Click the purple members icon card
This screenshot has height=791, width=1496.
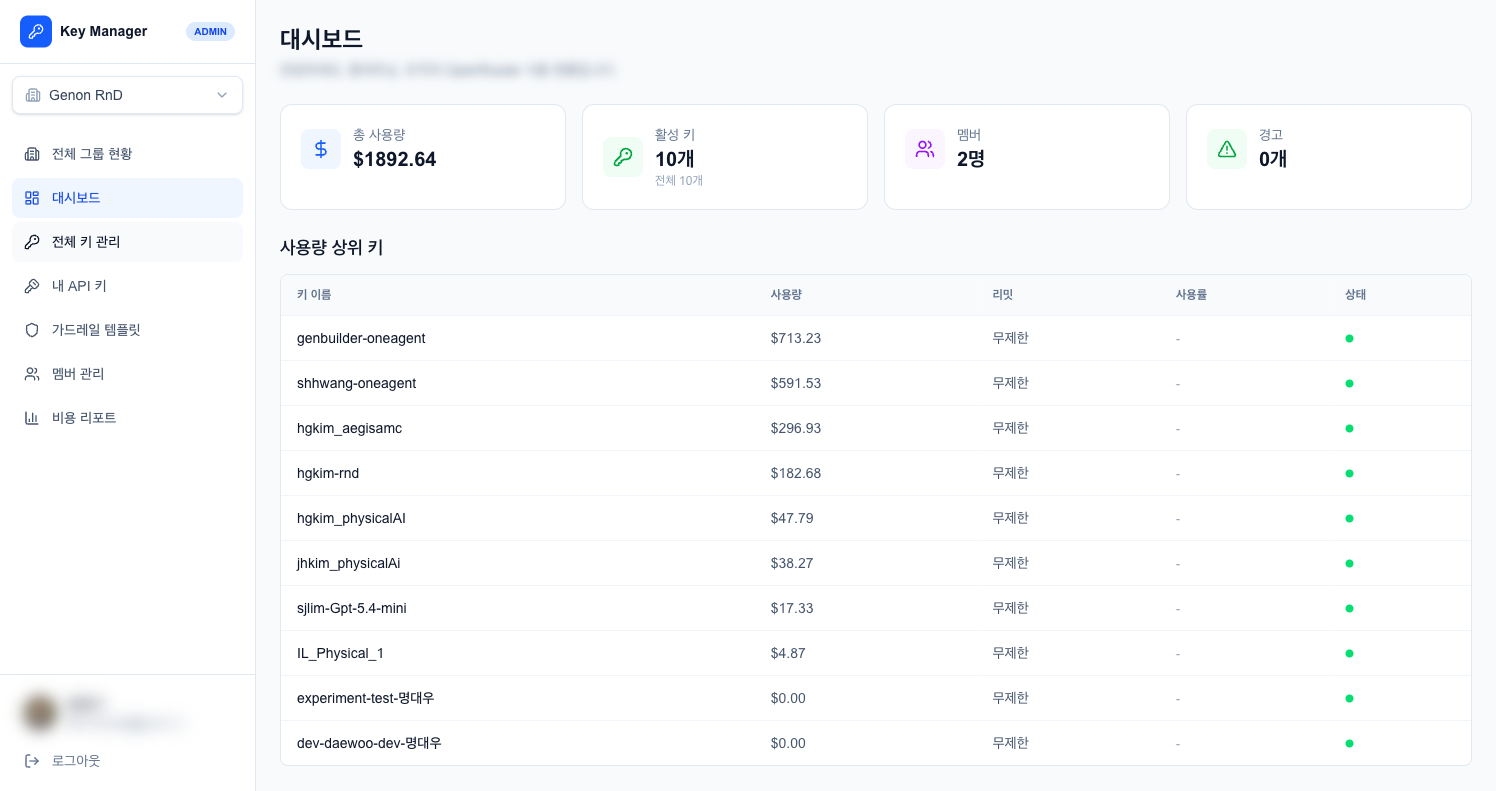pyautogui.click(x=925, y=149)
